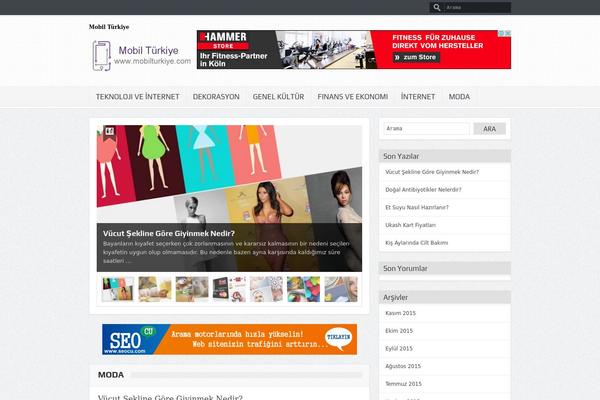The width and height of the screenshot is (600, 400).
Task: Select fourth slider thumbnail with dark card
Action: tap(229, 289)
